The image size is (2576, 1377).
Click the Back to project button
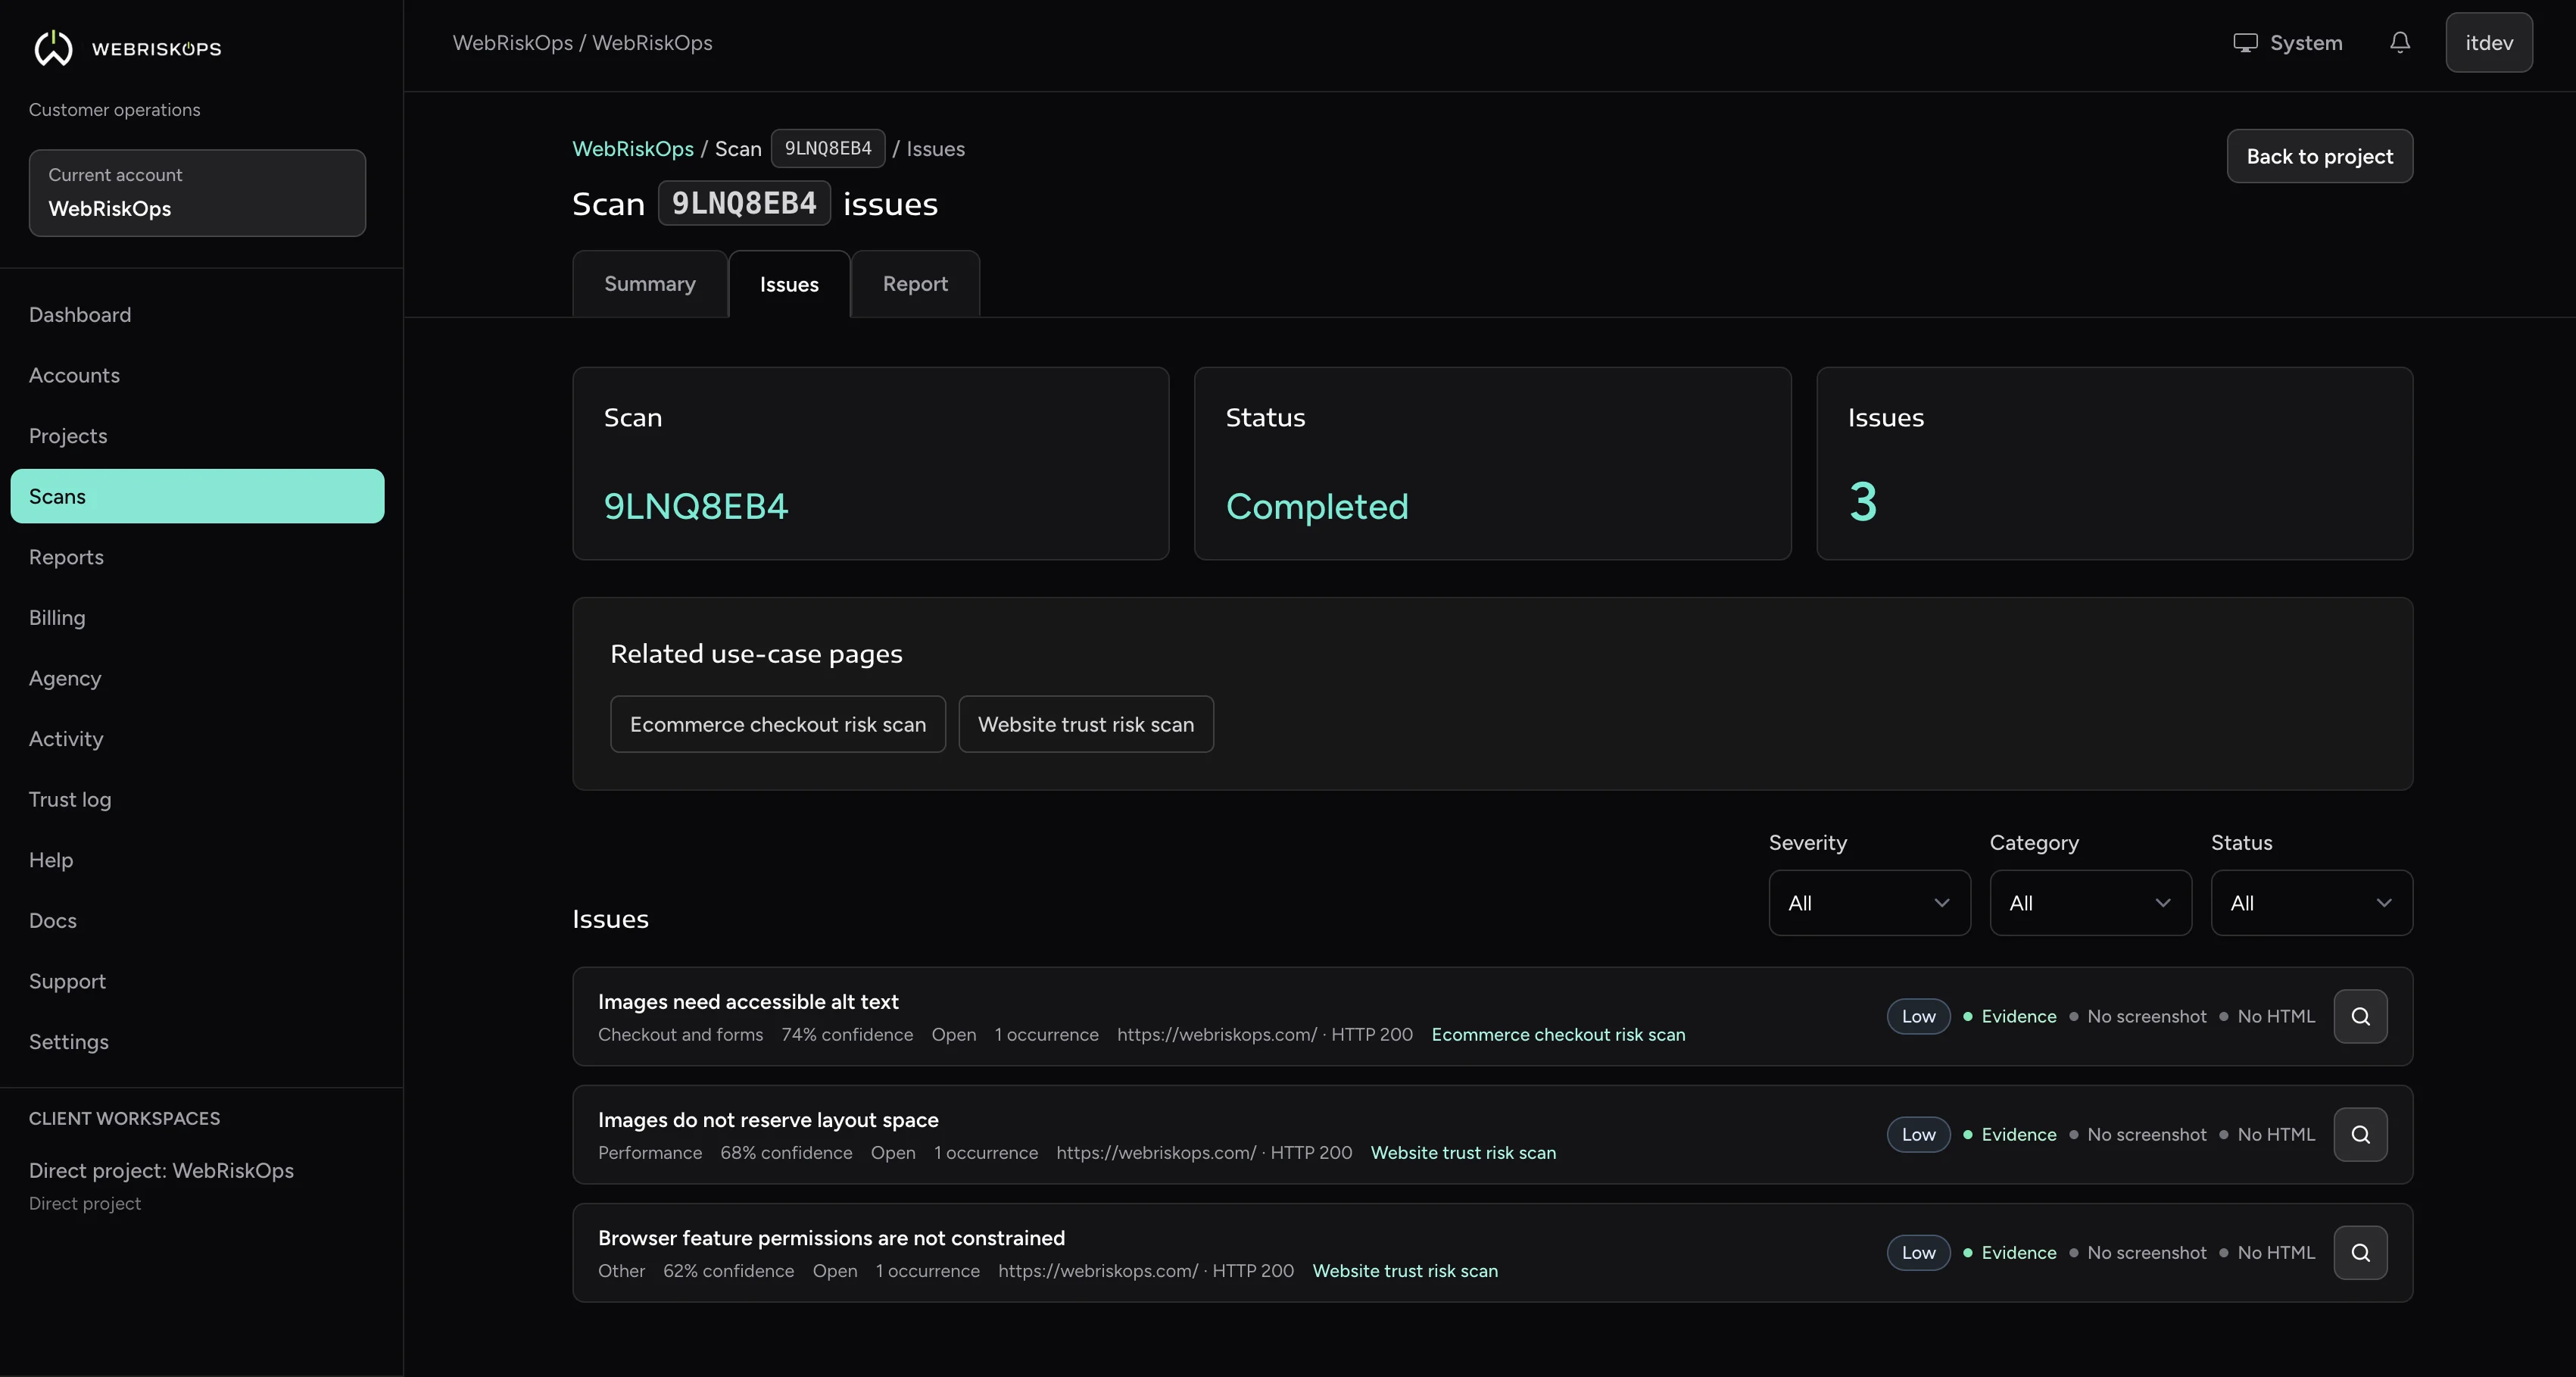pyautogui.click(x=2319, y=156)
